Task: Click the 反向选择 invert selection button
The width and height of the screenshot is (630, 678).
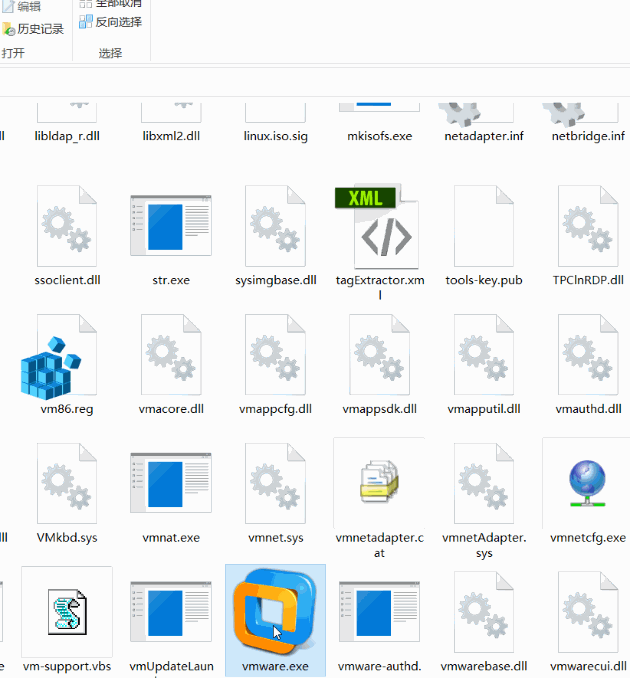Action: 111,22
